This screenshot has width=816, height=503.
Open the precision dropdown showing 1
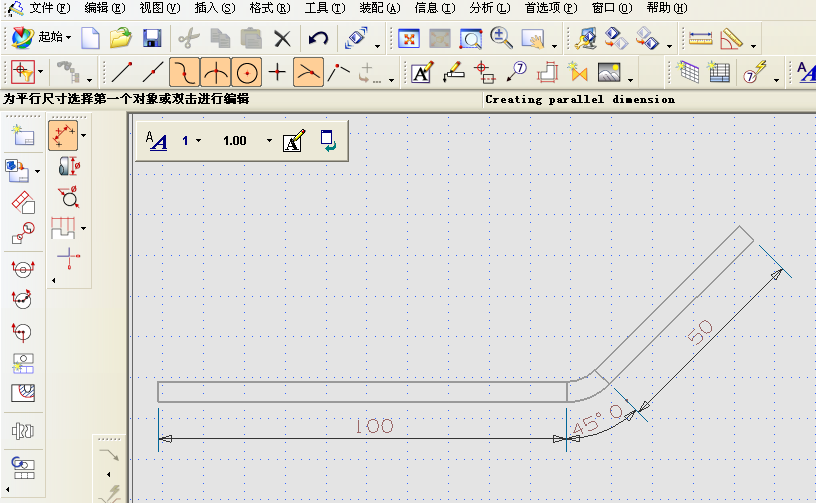click(x=191, y=141)
